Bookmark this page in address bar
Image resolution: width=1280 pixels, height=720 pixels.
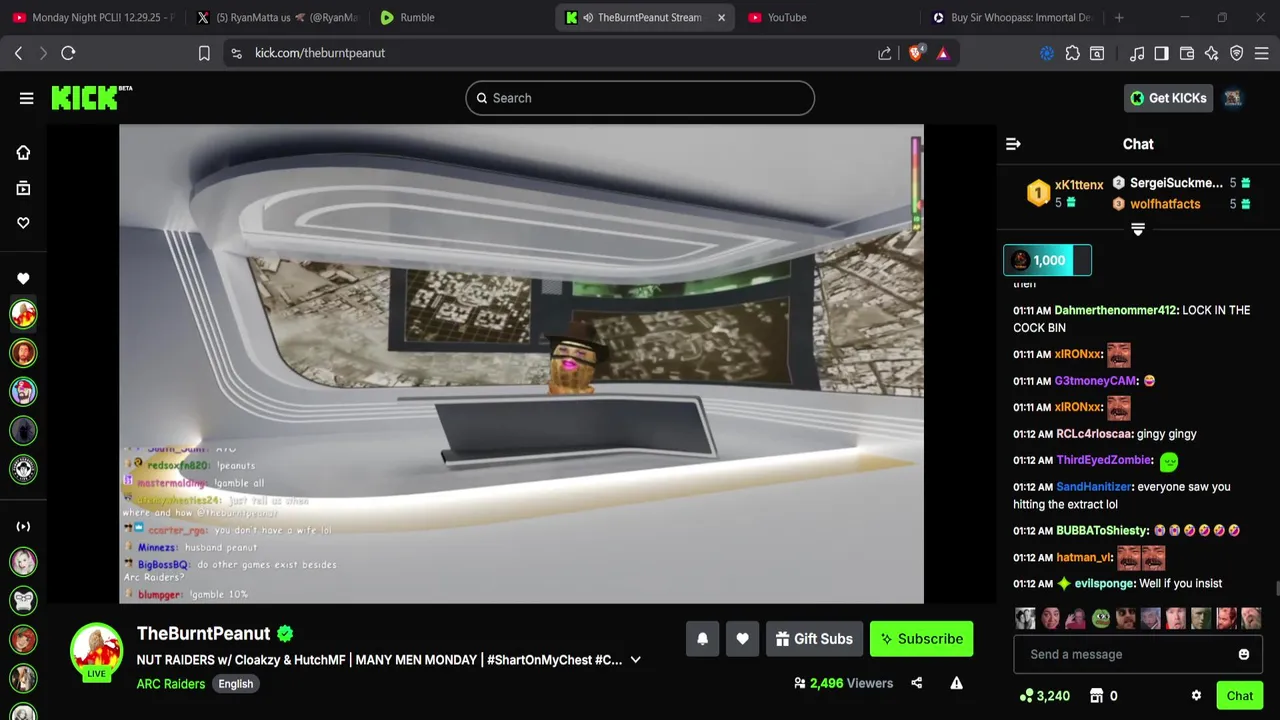point(204,53)
